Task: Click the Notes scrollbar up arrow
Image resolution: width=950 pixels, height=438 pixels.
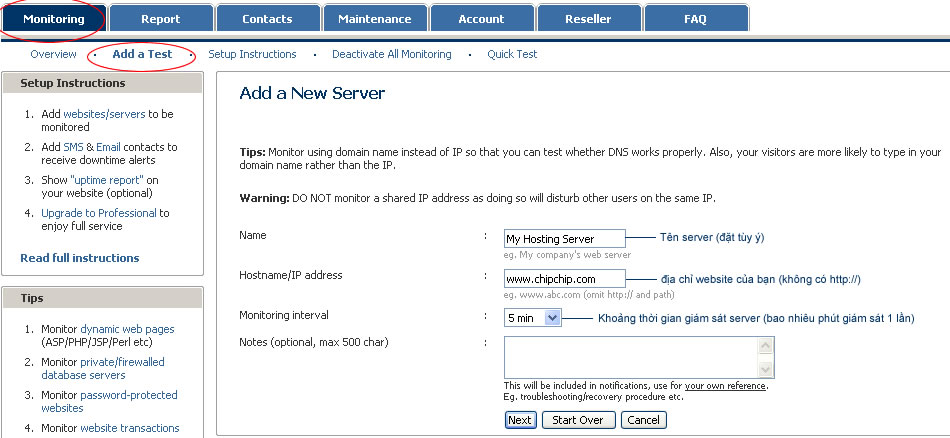Action: point(765,346)
